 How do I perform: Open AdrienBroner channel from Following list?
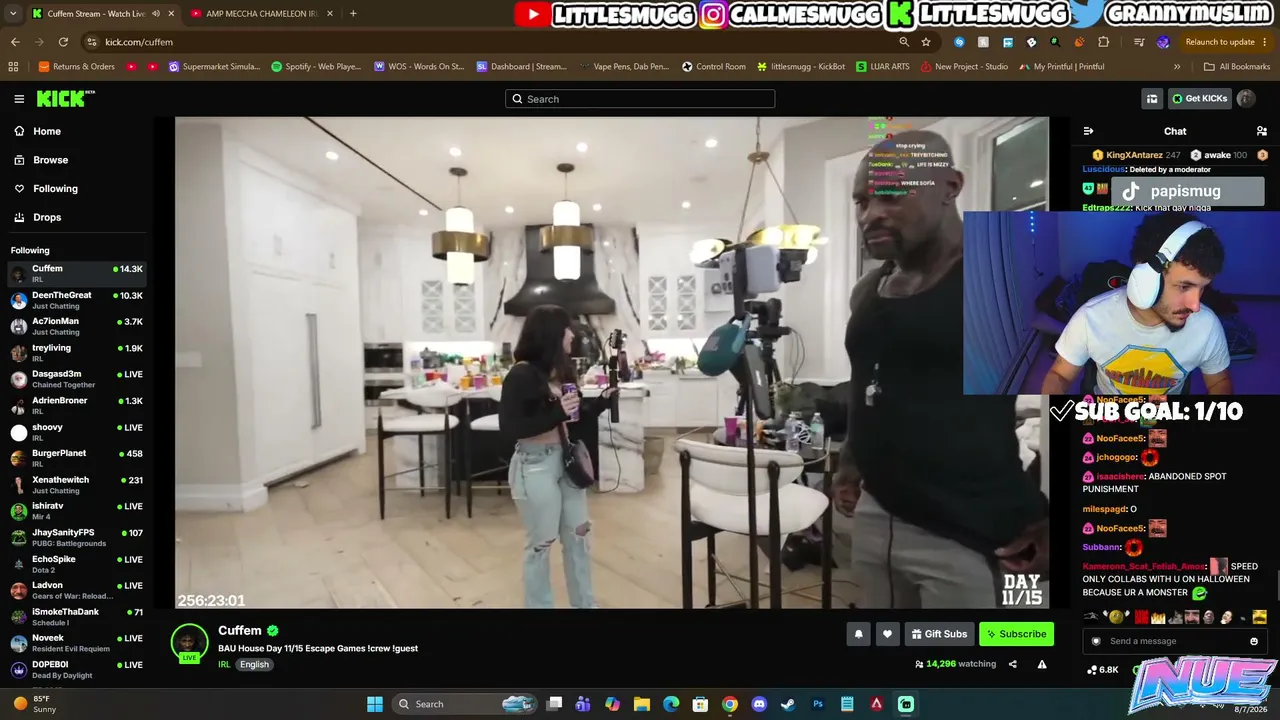point(77,405)
